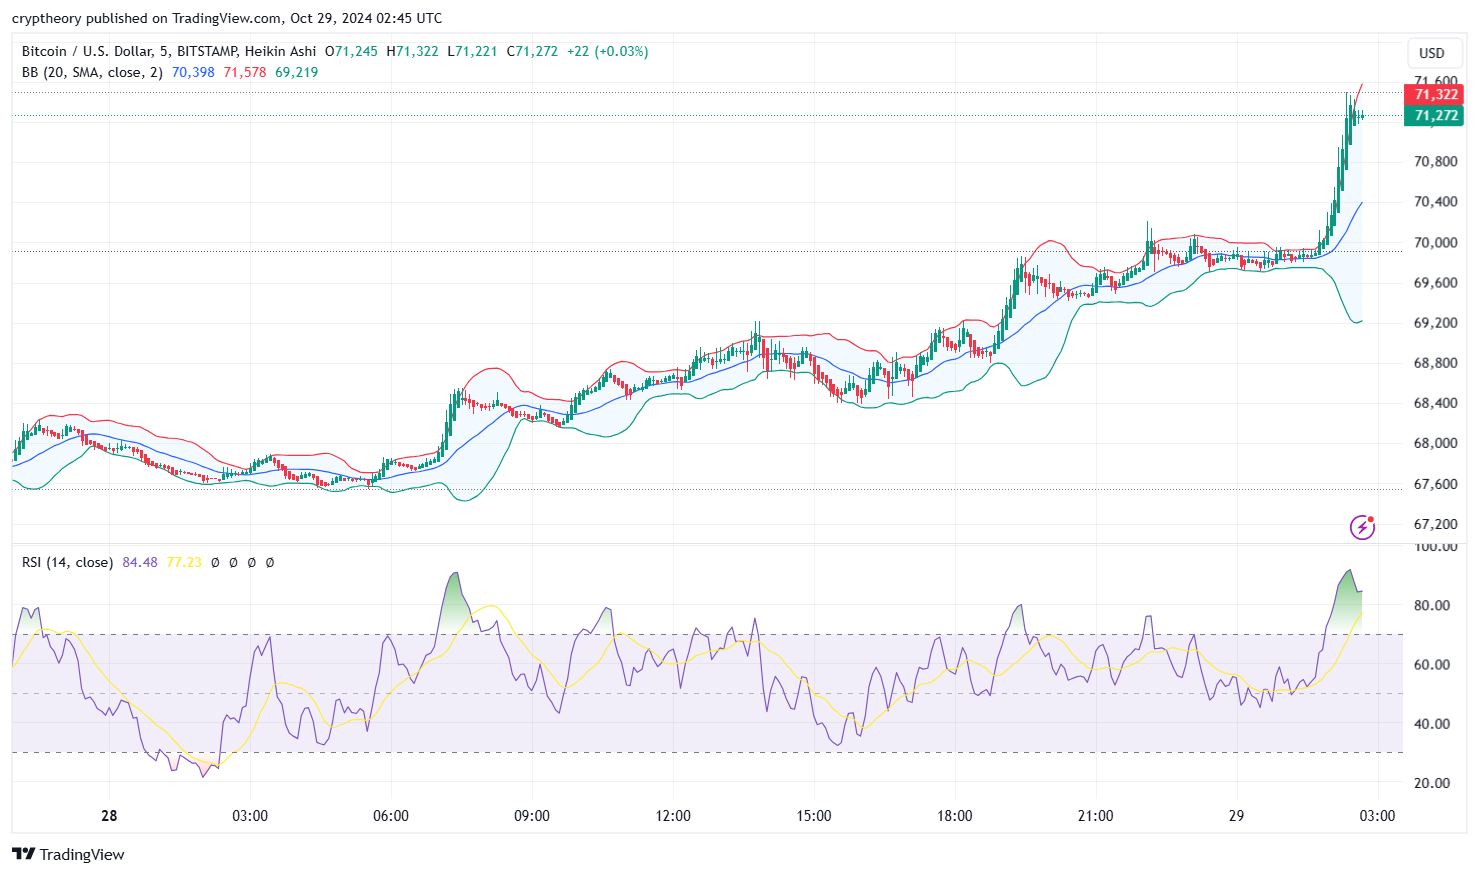This screenshot has width=1479, height=875.
Task: Click the green 71,272 price label
Action: pos(1434,115)
